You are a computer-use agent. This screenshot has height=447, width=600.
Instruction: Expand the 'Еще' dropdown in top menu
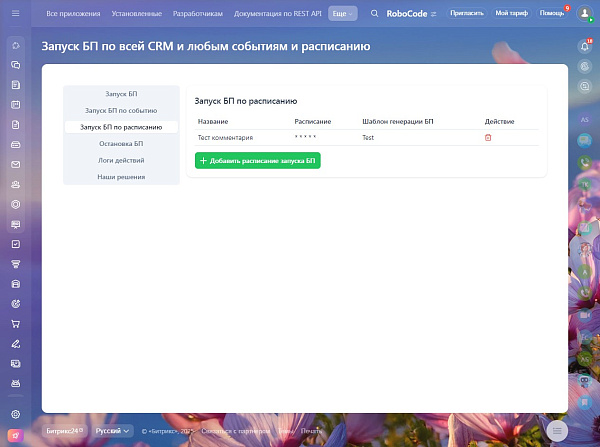tap(342, 13)
